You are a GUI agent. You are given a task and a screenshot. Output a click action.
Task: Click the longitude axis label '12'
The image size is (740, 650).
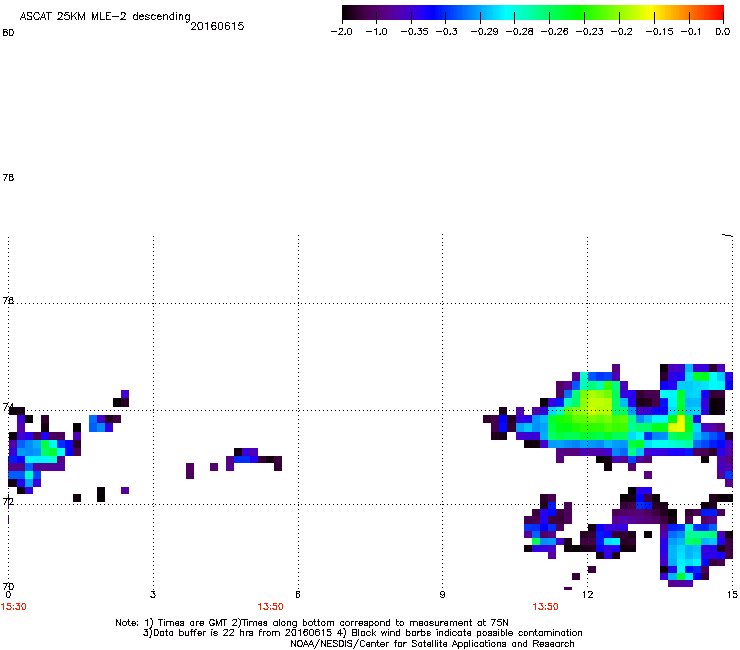coord(587,594)
